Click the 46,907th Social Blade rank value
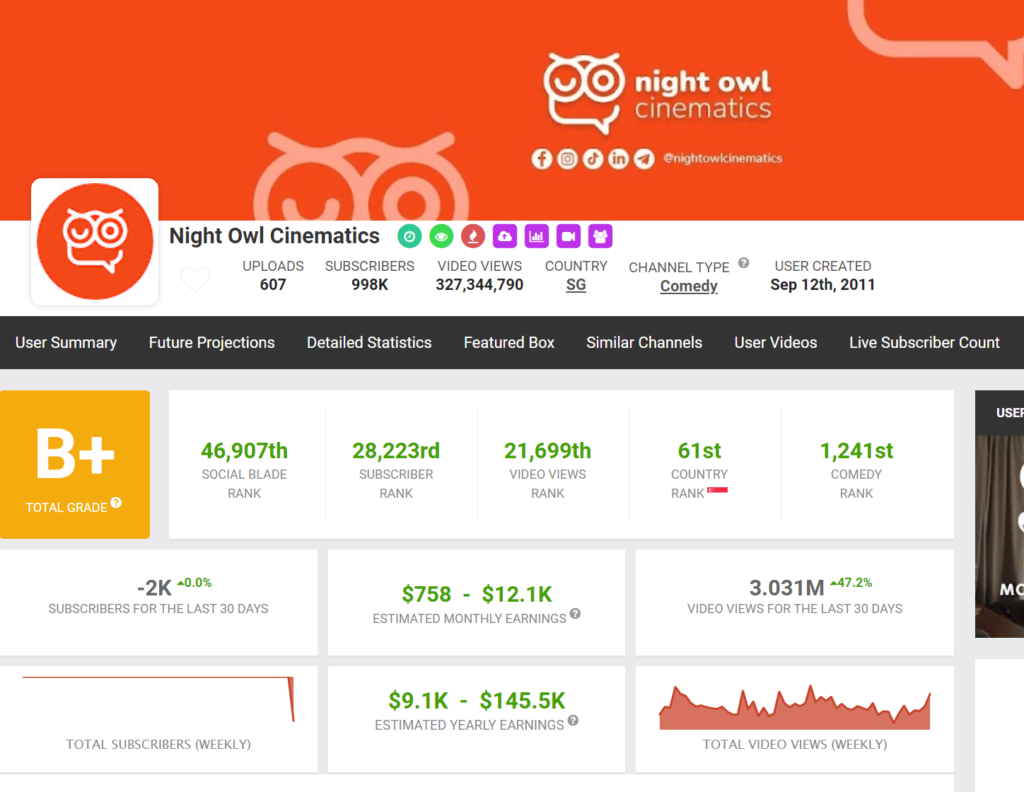Viewport: 1024px width, 792px height. [244, 451]
